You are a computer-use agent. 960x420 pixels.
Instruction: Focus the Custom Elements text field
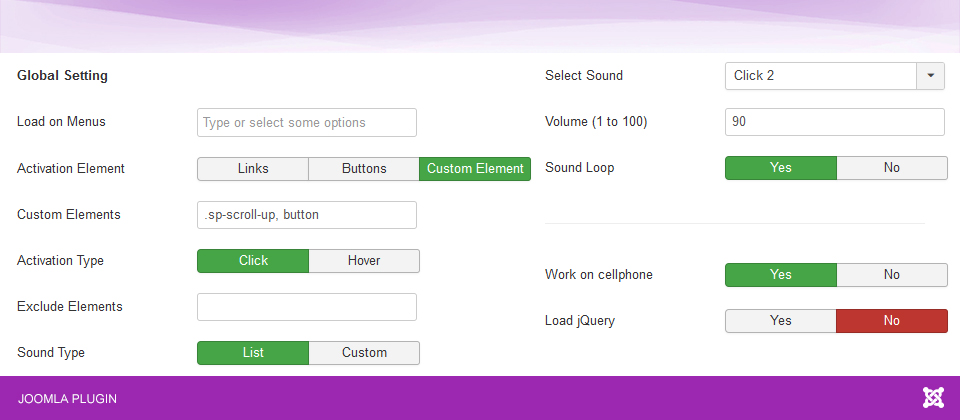(307, 215)
